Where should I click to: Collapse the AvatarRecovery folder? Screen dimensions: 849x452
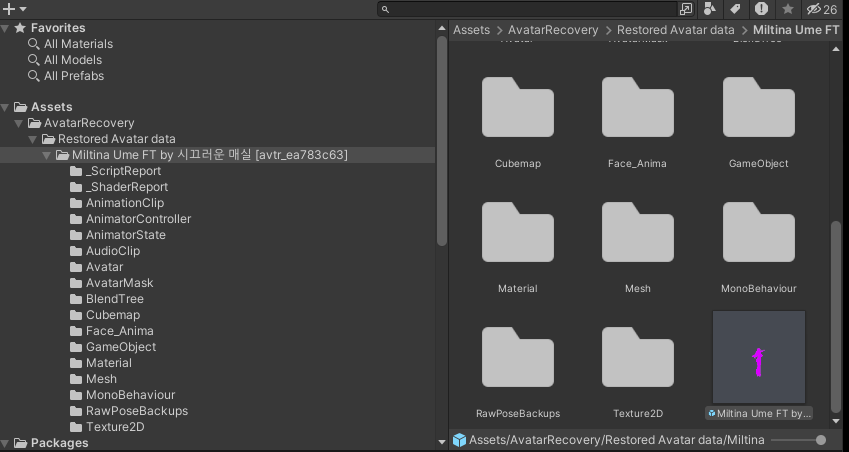point(18,123)
